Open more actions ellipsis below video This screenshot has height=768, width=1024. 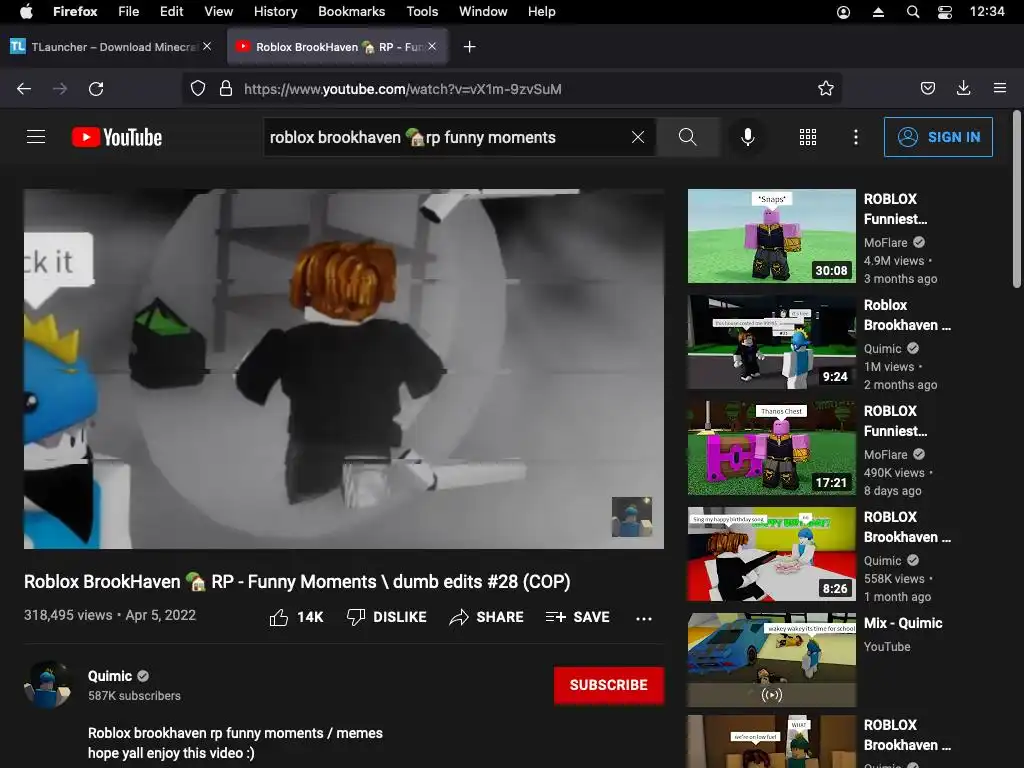coord(644,618)
